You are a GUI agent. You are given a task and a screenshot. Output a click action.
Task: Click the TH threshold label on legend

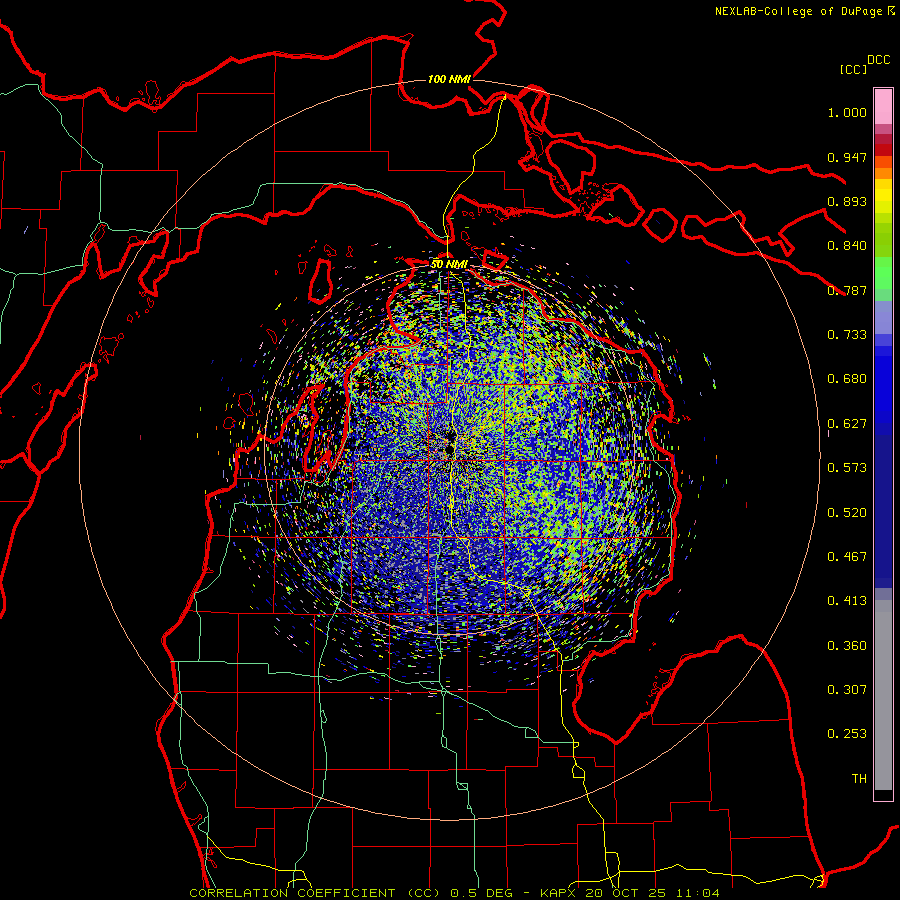[859, 779]
